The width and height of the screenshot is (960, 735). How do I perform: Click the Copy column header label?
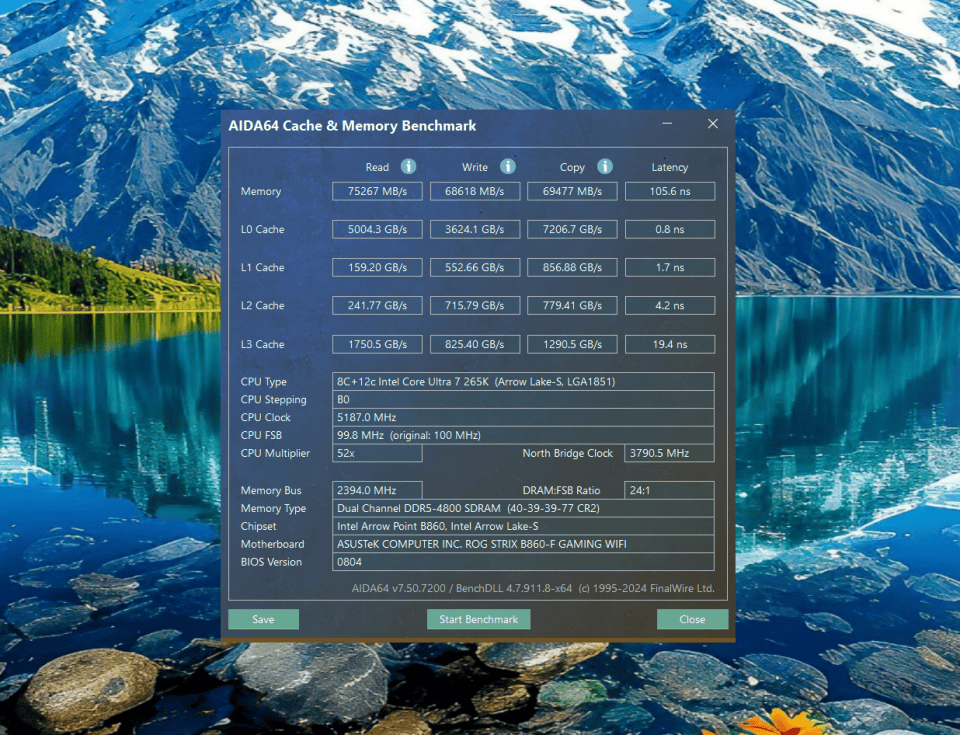[572, 167]
